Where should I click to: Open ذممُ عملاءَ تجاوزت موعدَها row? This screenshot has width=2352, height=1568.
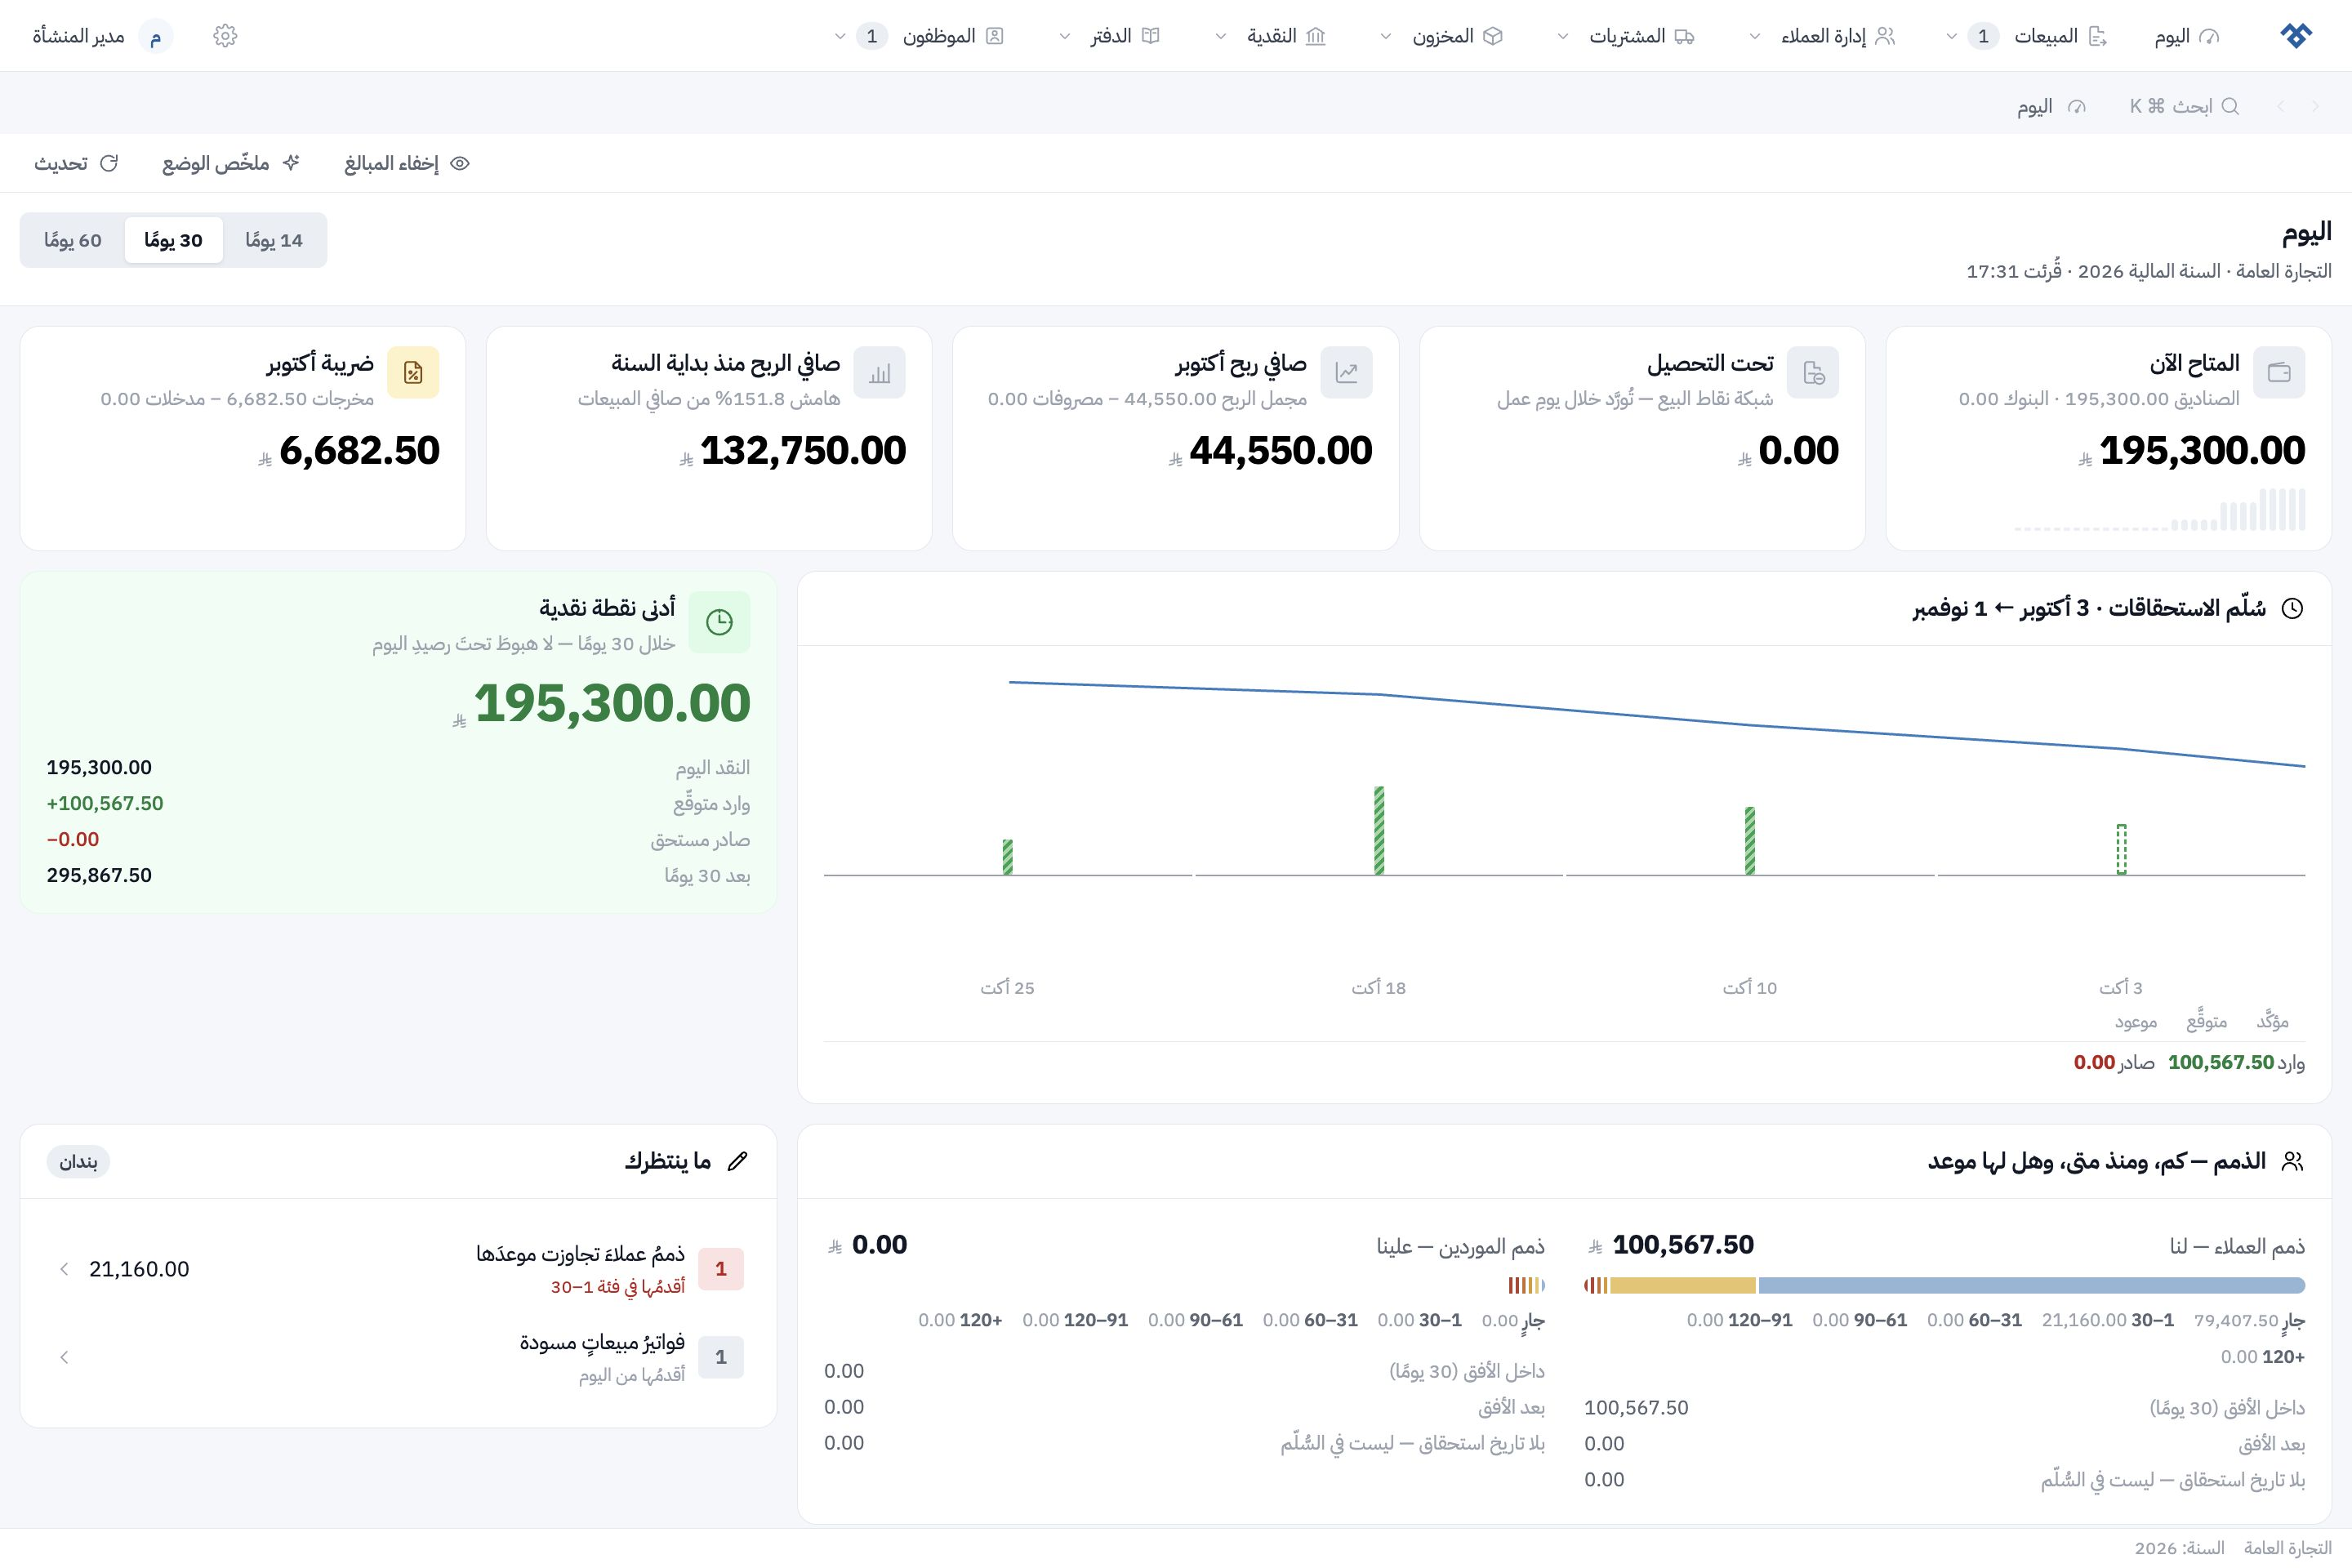pyautogui.click(x=398, y=1269)
